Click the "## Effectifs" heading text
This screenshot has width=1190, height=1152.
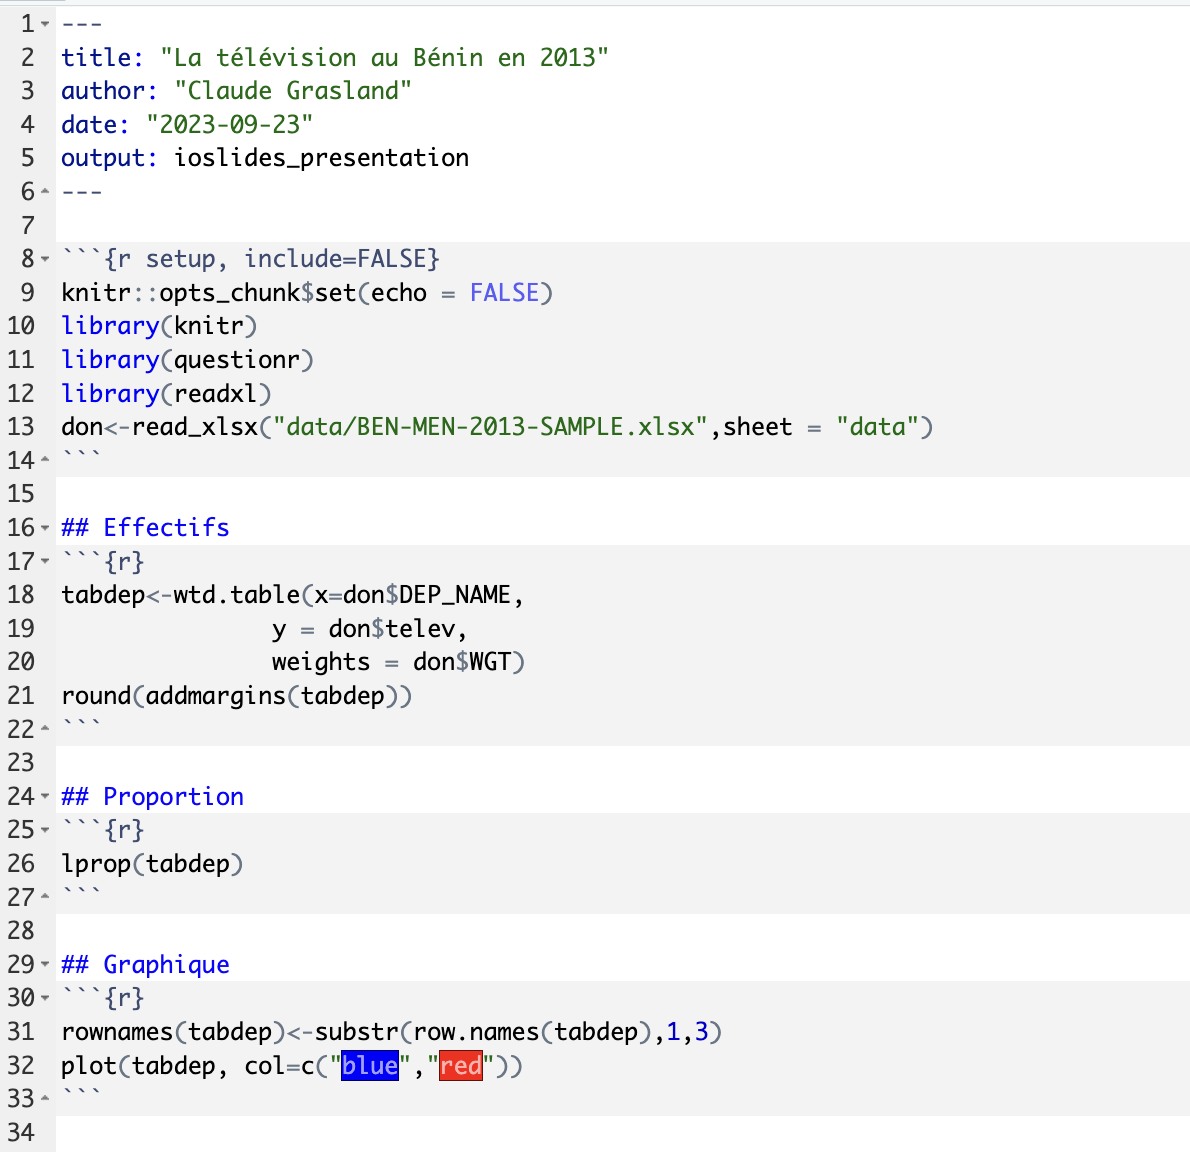click(x=145, y=527)
